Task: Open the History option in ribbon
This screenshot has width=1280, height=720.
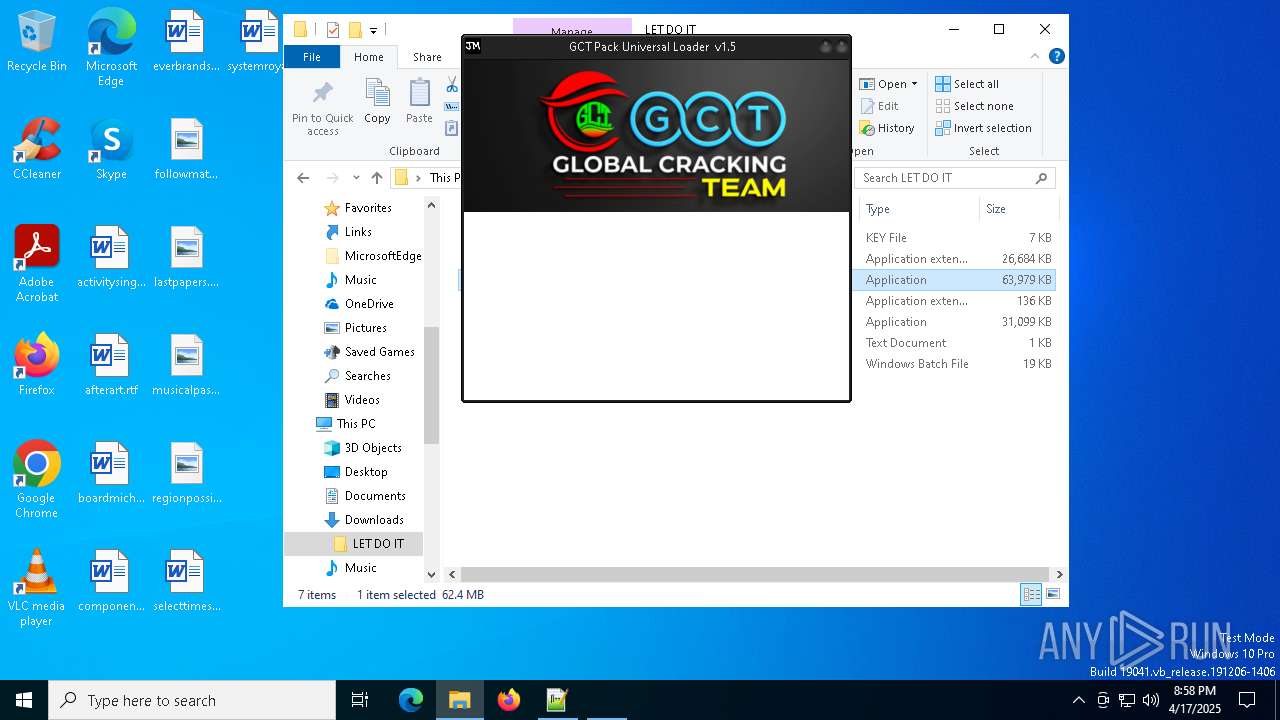Action: pos(887,128)
